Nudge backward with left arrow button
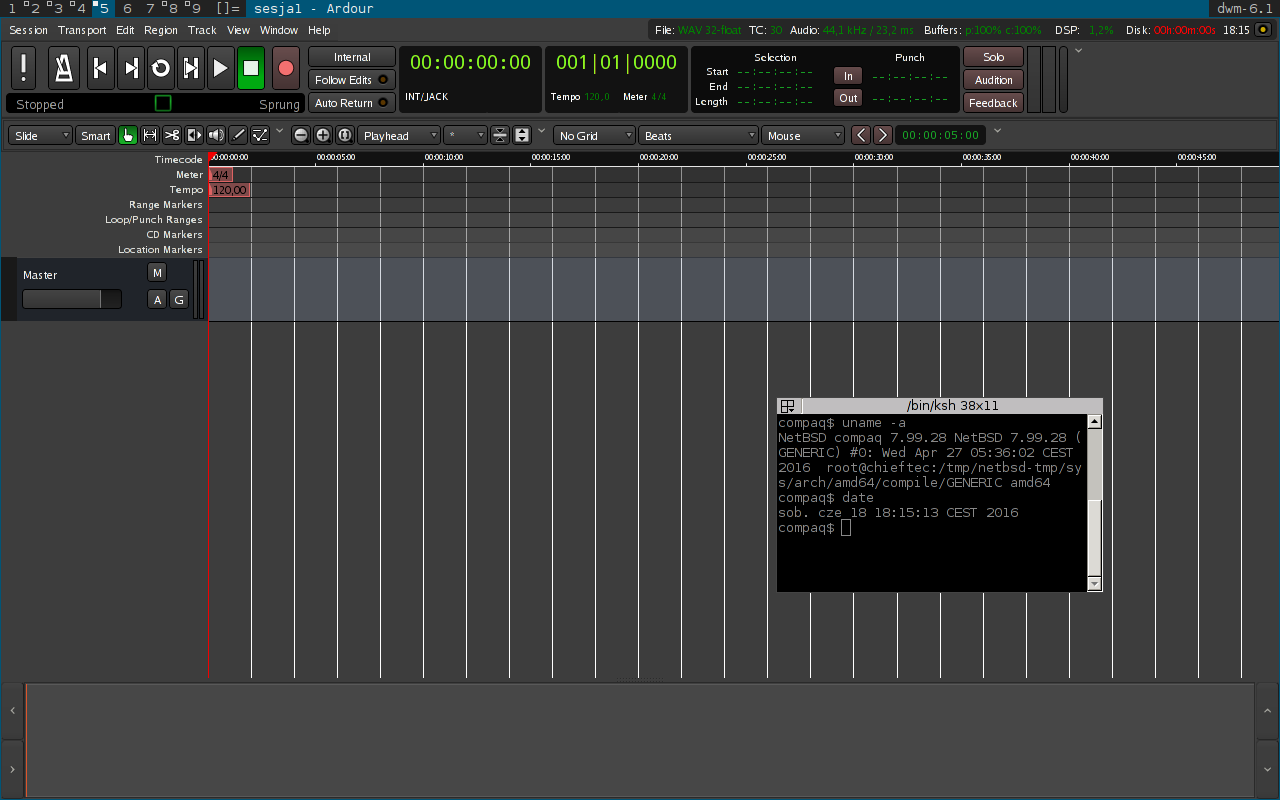This screenshot has height=800, width=1280. [860, 135]
